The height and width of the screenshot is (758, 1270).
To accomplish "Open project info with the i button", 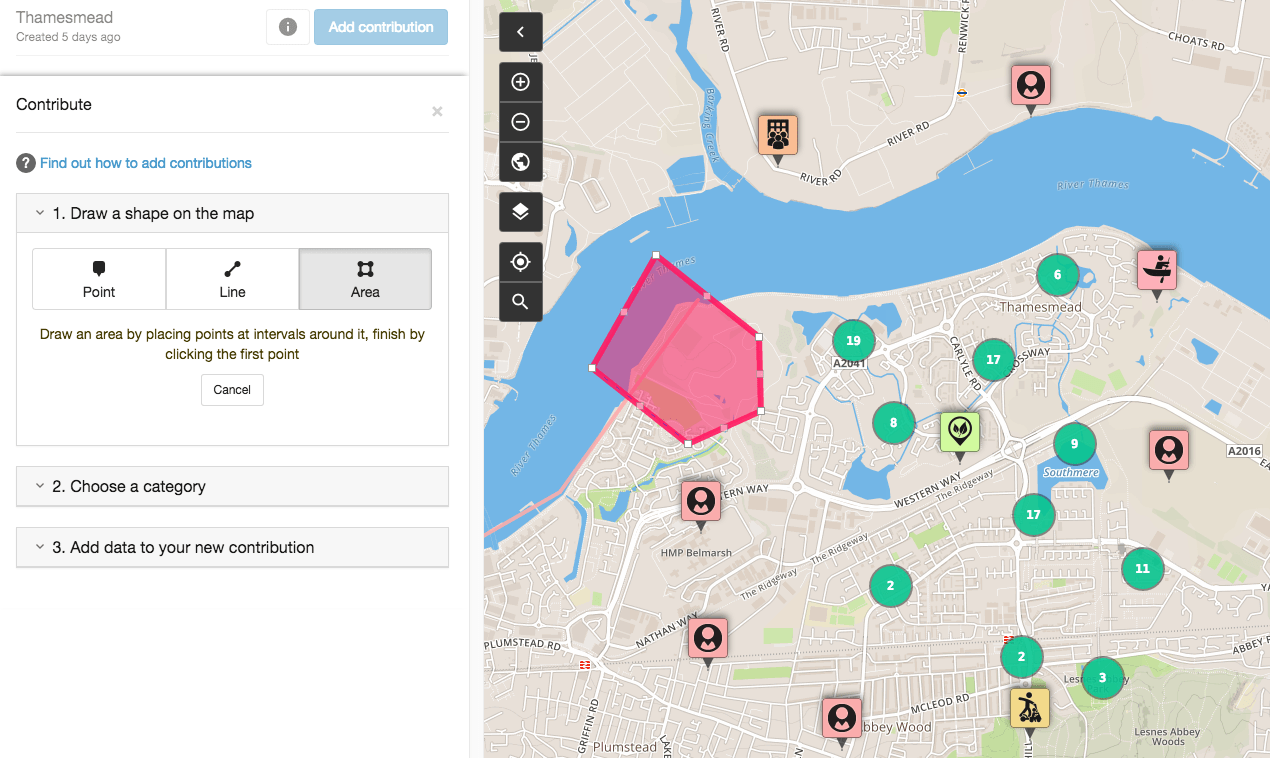I will 287,27.
